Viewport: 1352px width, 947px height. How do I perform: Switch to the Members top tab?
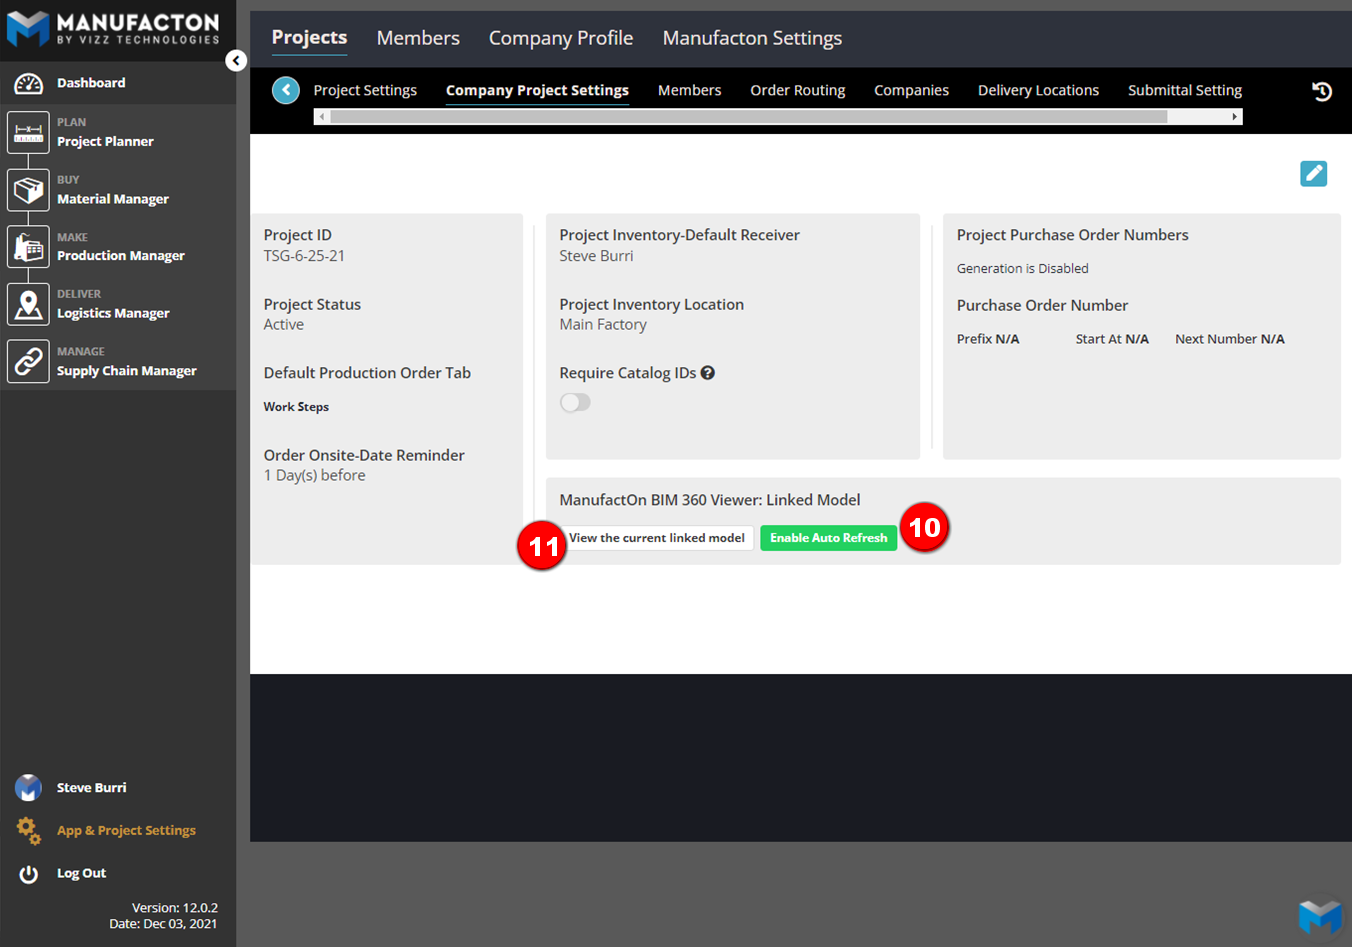pos(418,38)
